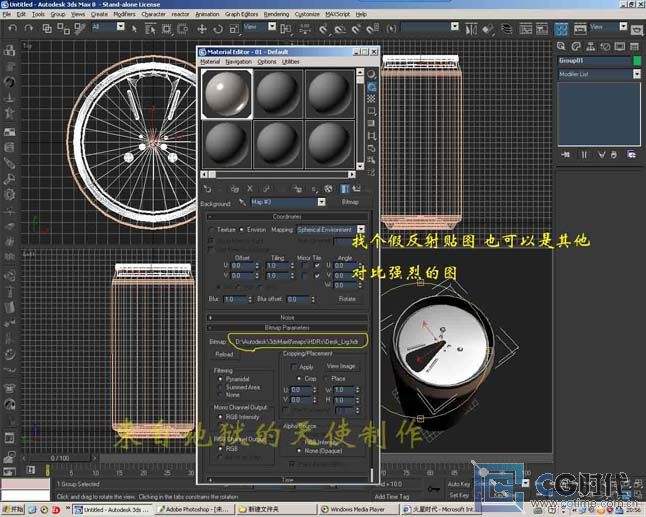Click Show End Result icon in Material Editor
The image size is (646, 517).
pos(344,189)
